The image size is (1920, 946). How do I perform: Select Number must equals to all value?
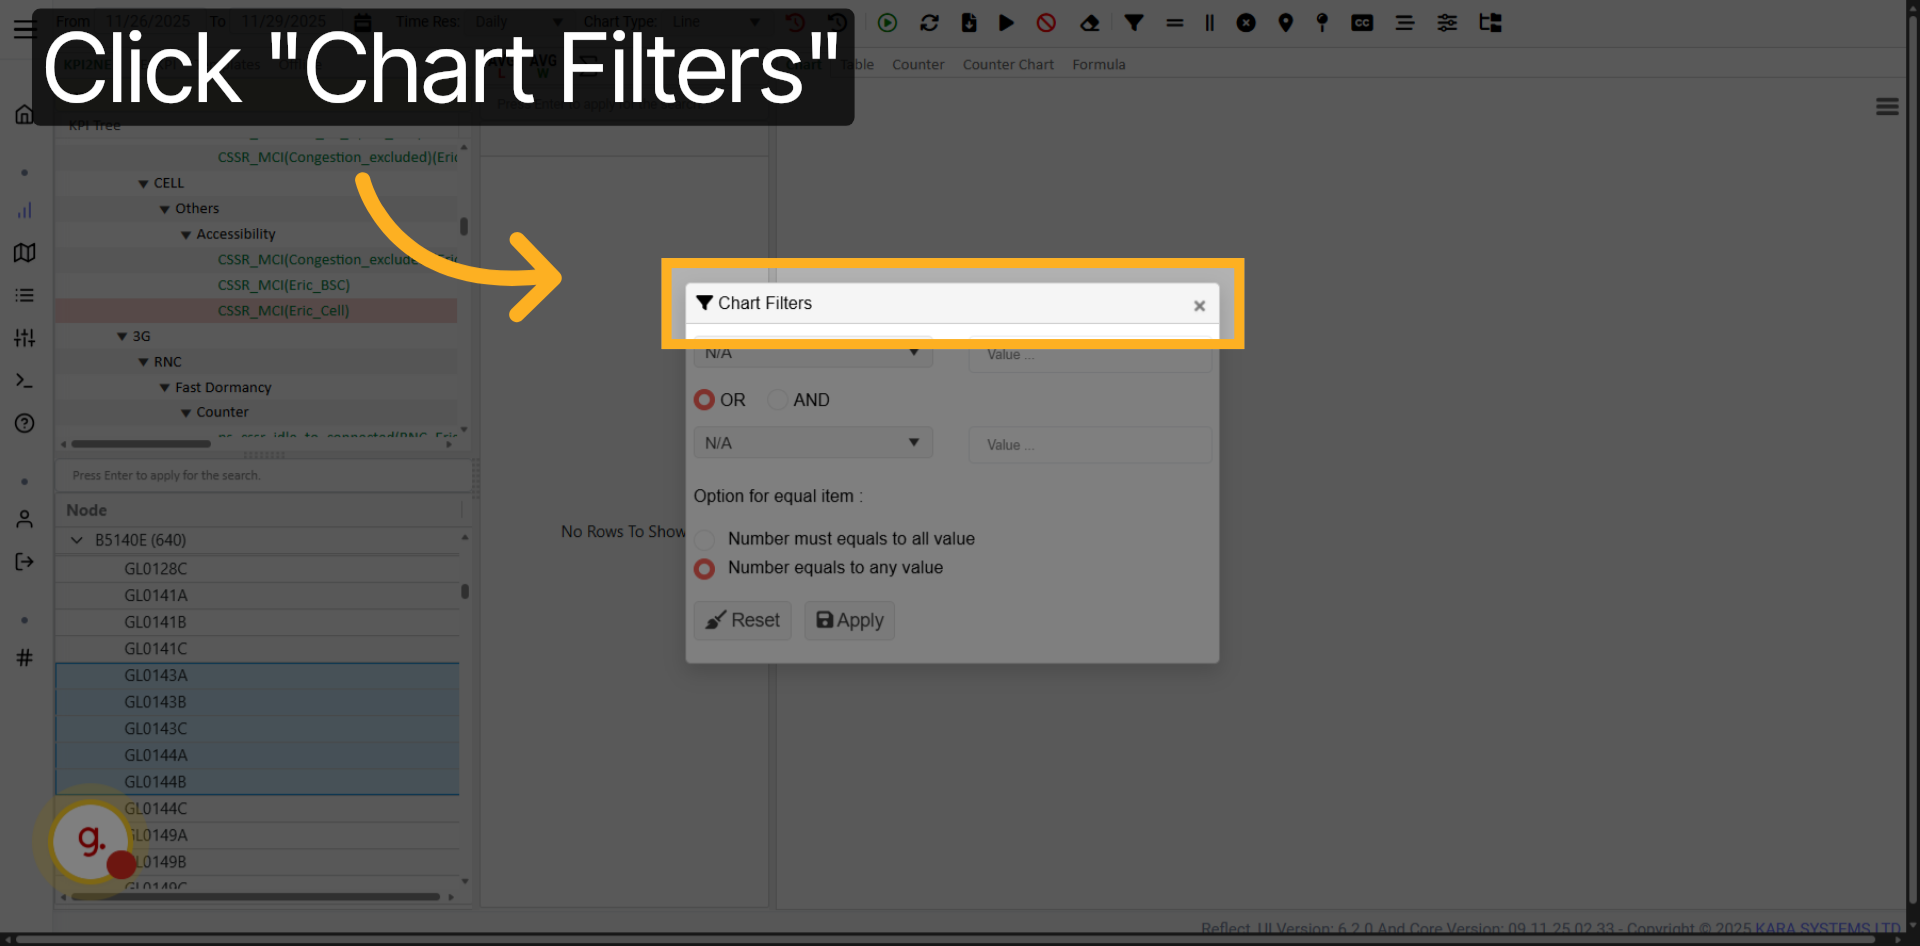704,539
